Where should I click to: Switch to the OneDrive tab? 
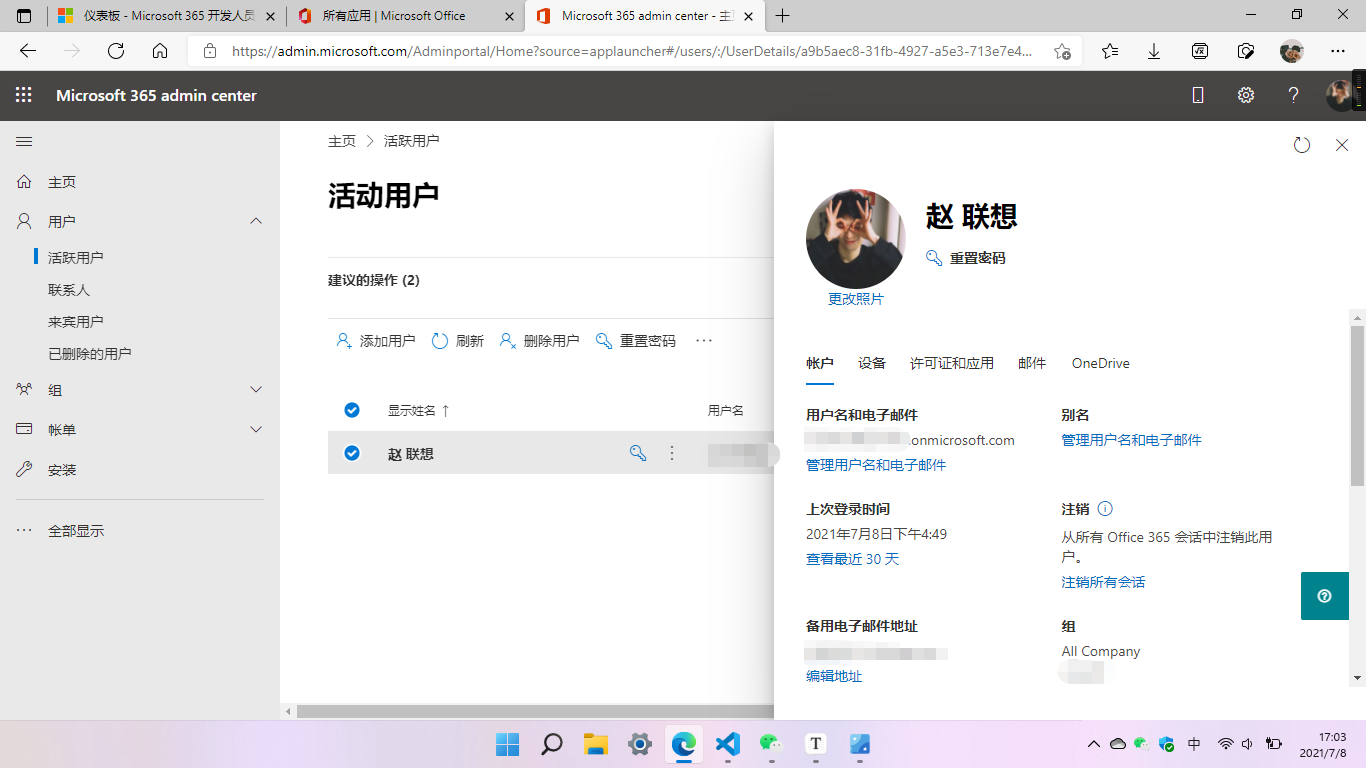[1101, 363]
